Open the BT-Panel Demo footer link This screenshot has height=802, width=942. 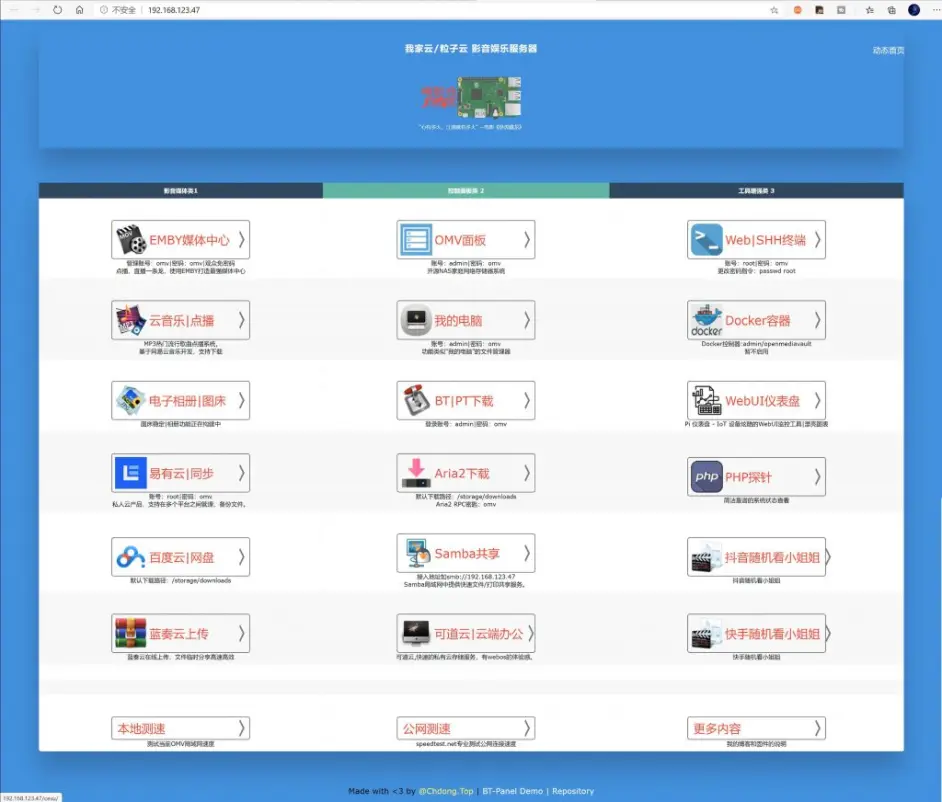coord(512,791)
